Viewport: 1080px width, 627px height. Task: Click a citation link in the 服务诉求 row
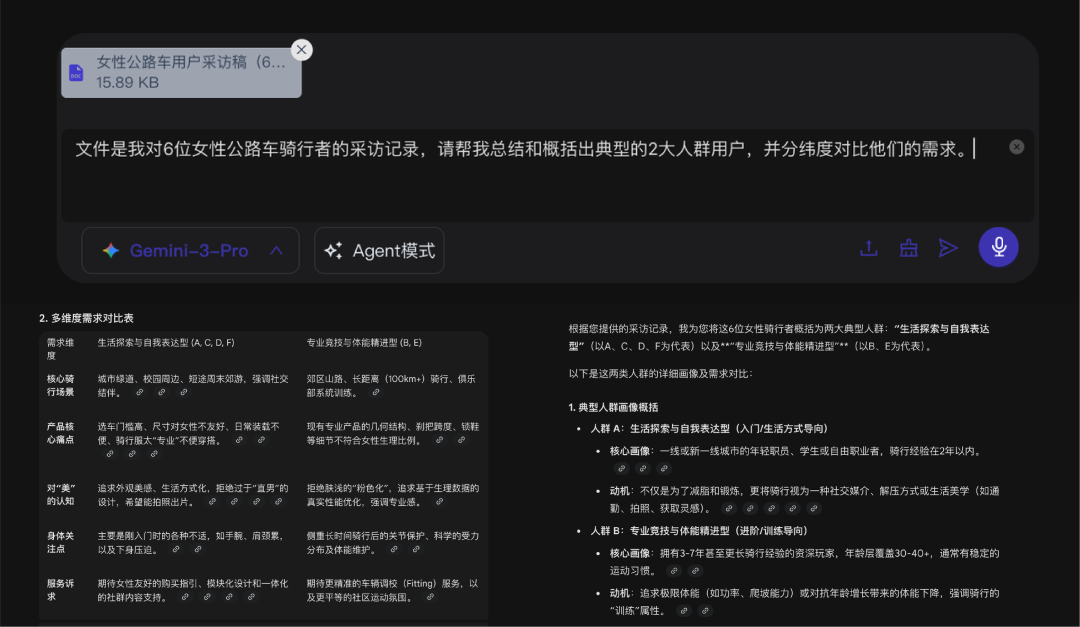186,595
